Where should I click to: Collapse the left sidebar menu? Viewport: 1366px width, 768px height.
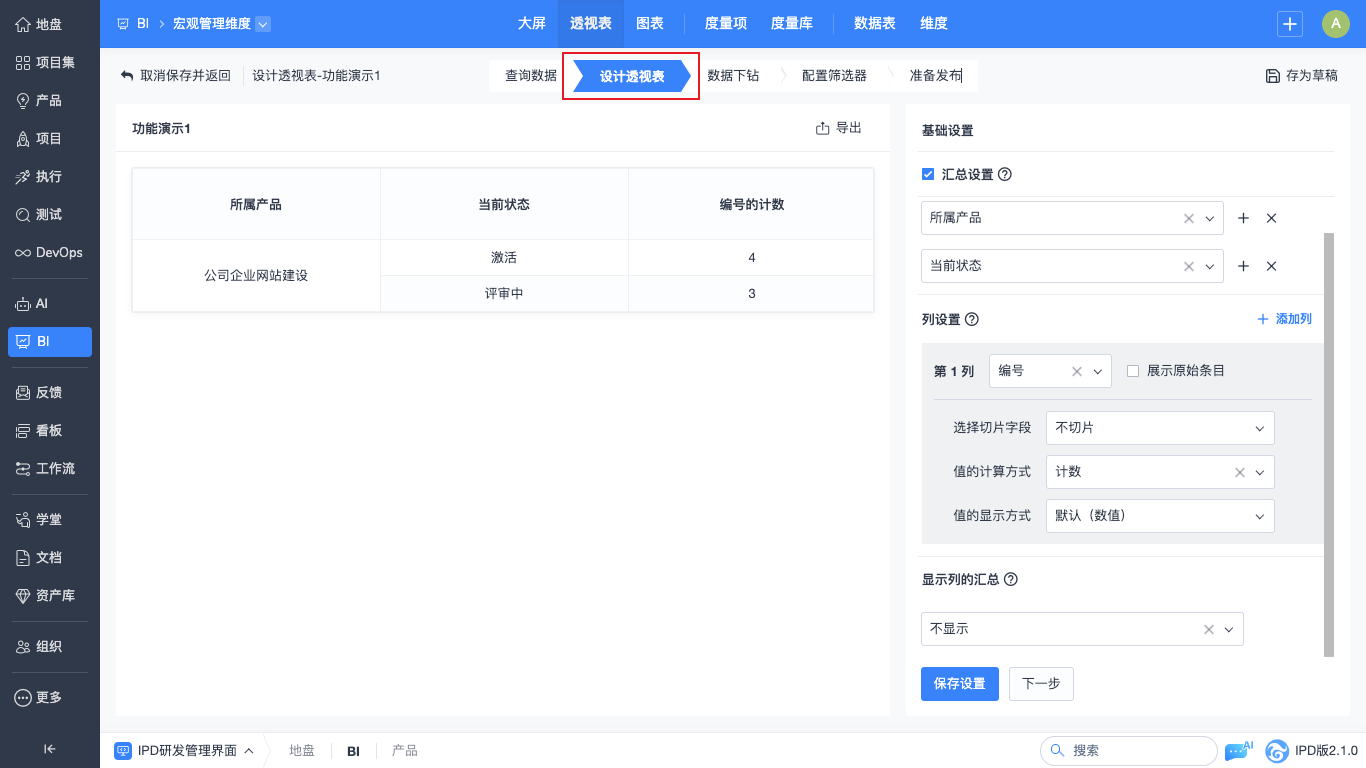coord(49,749)
